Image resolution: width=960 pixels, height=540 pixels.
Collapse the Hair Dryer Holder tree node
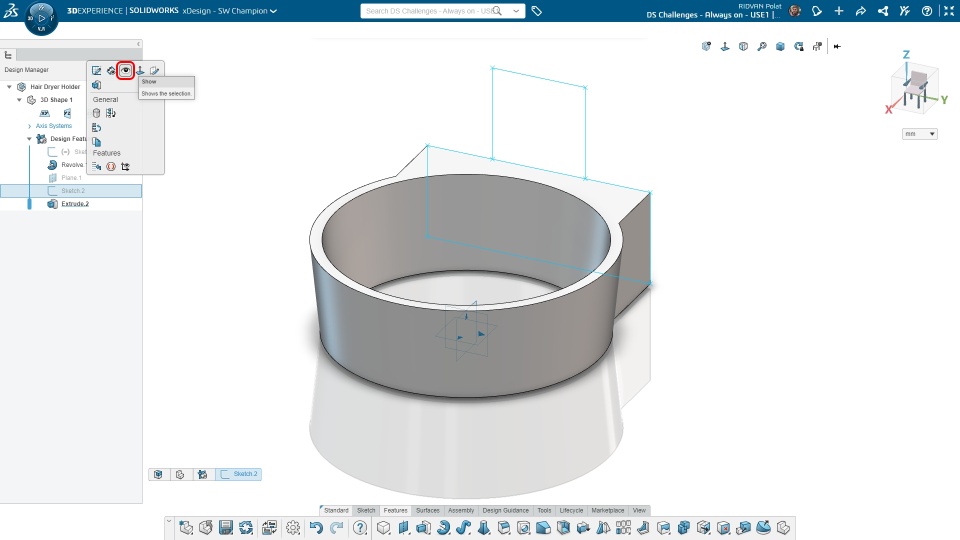coord(9,87)
